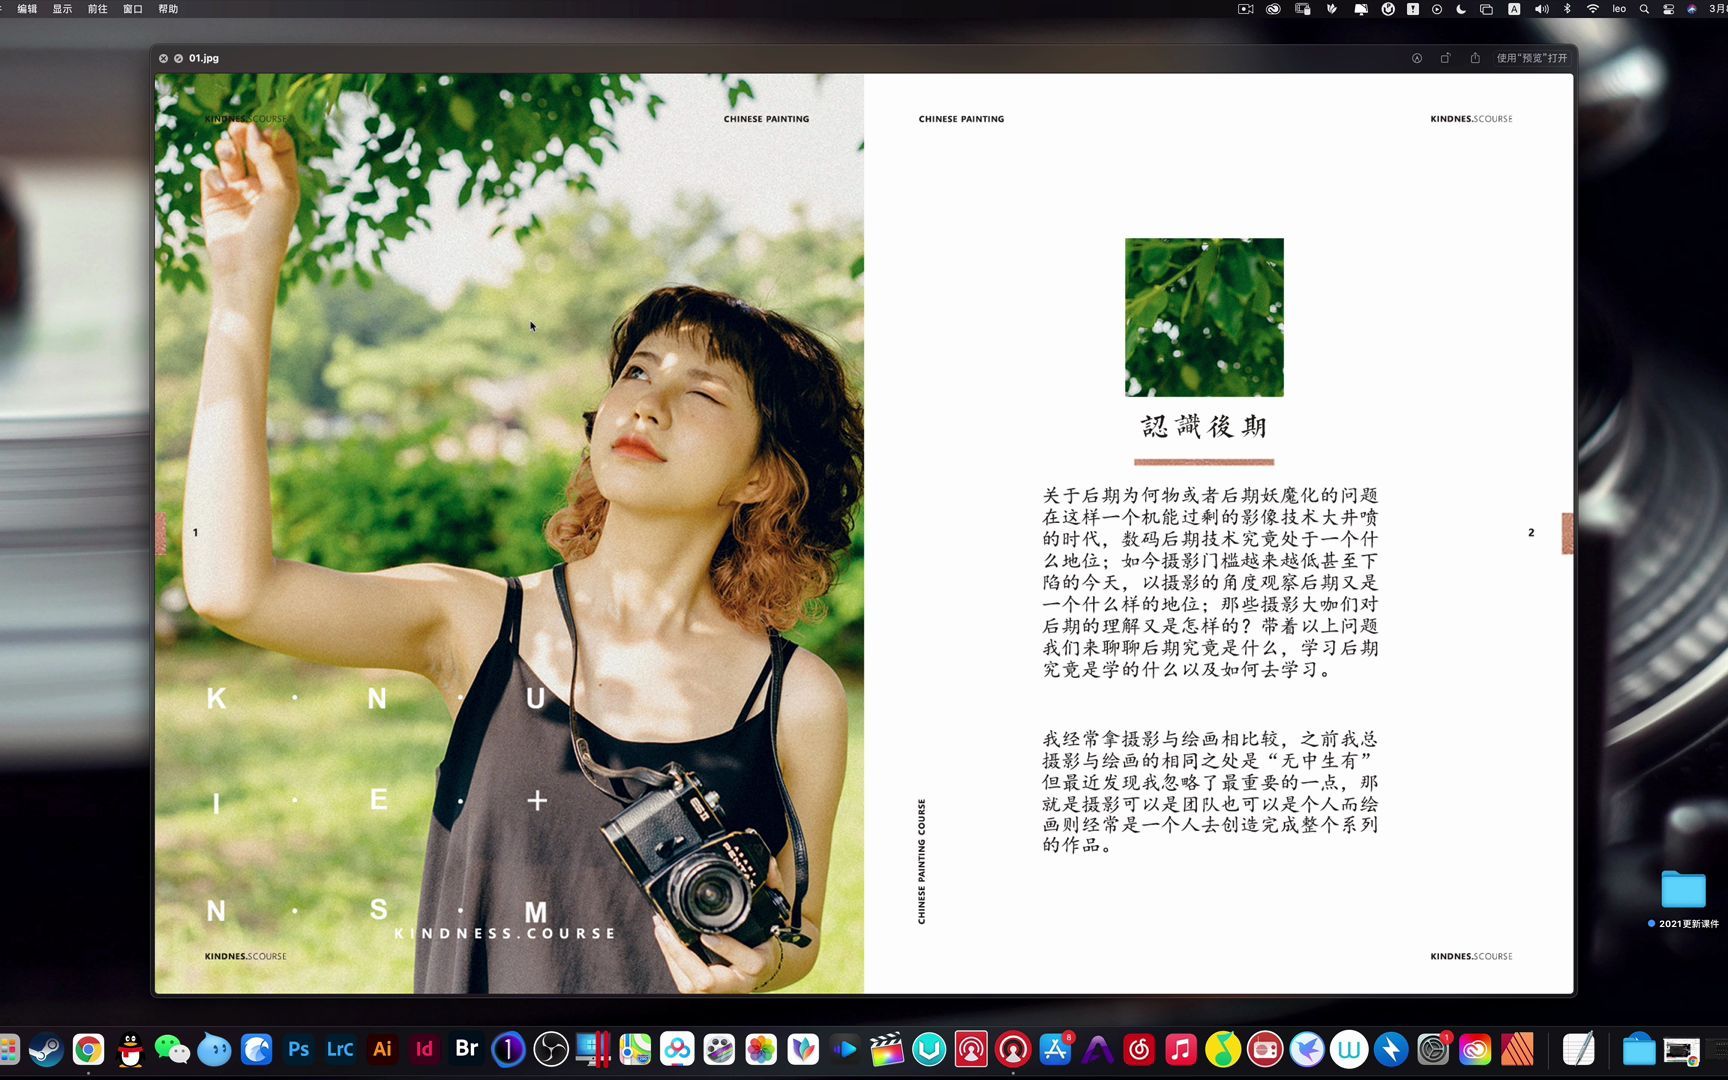Click the Quick Look preview image of the woman
The width and height of the screenshot is (1728, 1080).
[x=509, y=533]
